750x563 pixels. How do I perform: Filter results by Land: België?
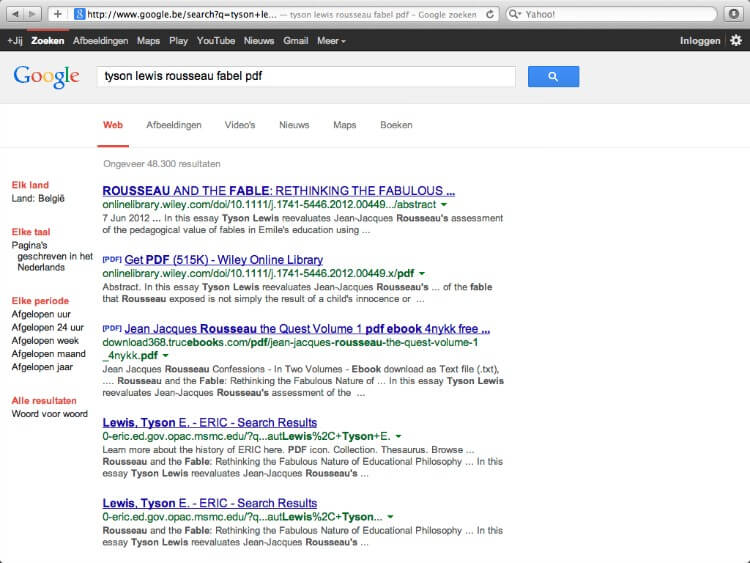point(38,198)
